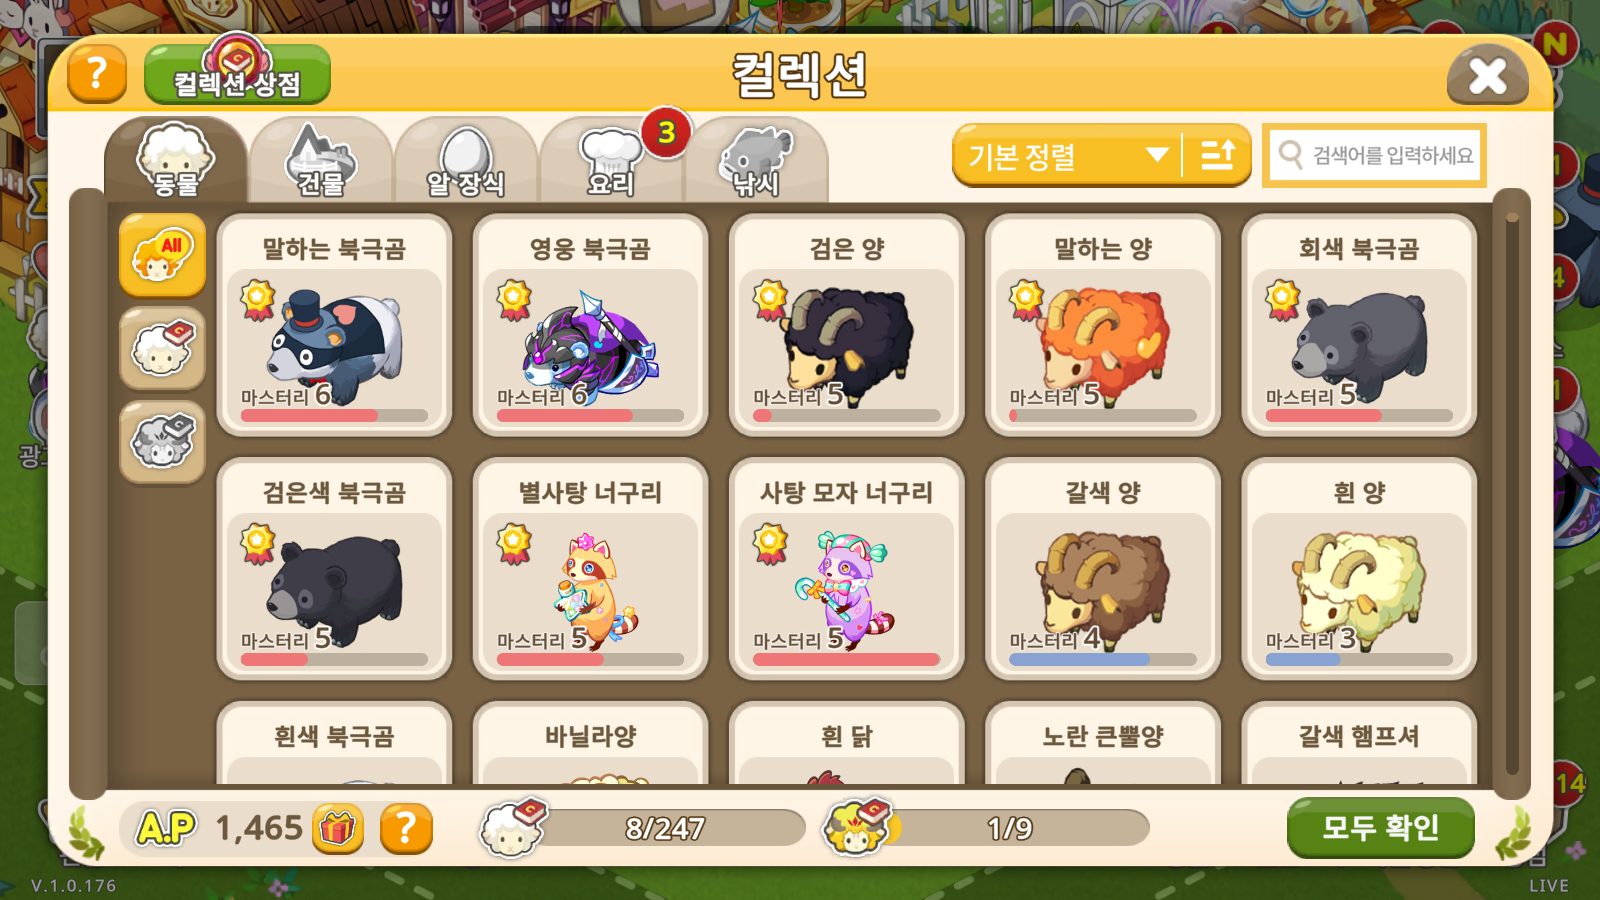Open the 별사탕 너구리 collection card
Image resolution: width=1600 pixels, height=900 pixels.
590,569
